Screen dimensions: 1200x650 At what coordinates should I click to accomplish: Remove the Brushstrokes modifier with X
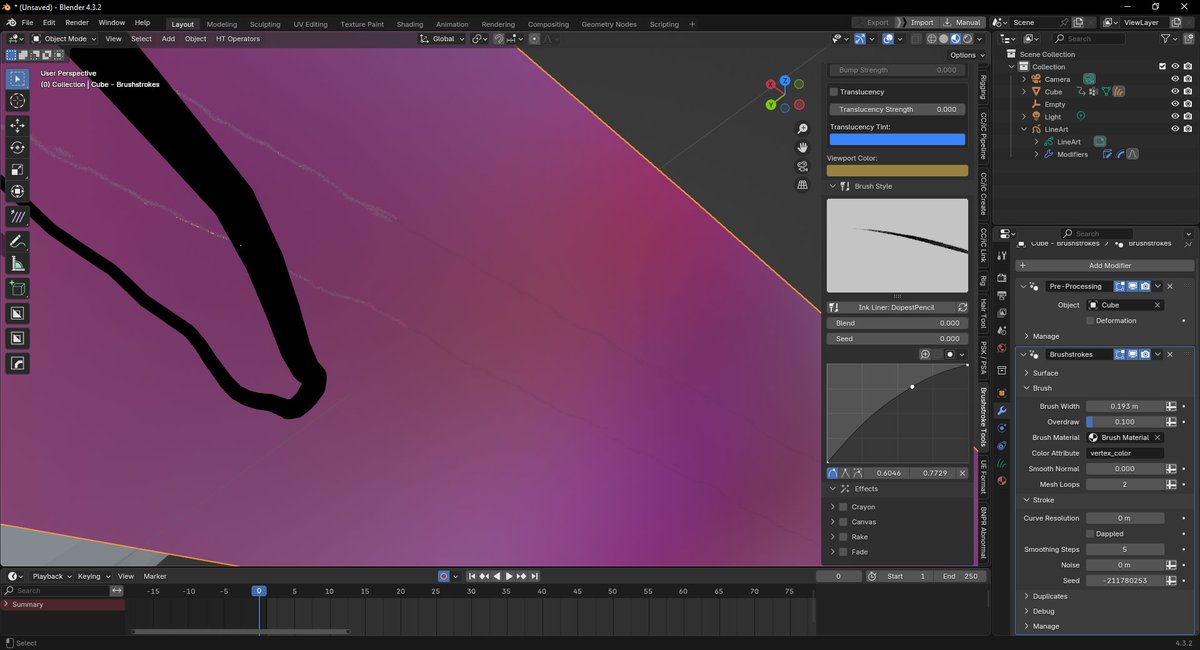(1170, 354)
